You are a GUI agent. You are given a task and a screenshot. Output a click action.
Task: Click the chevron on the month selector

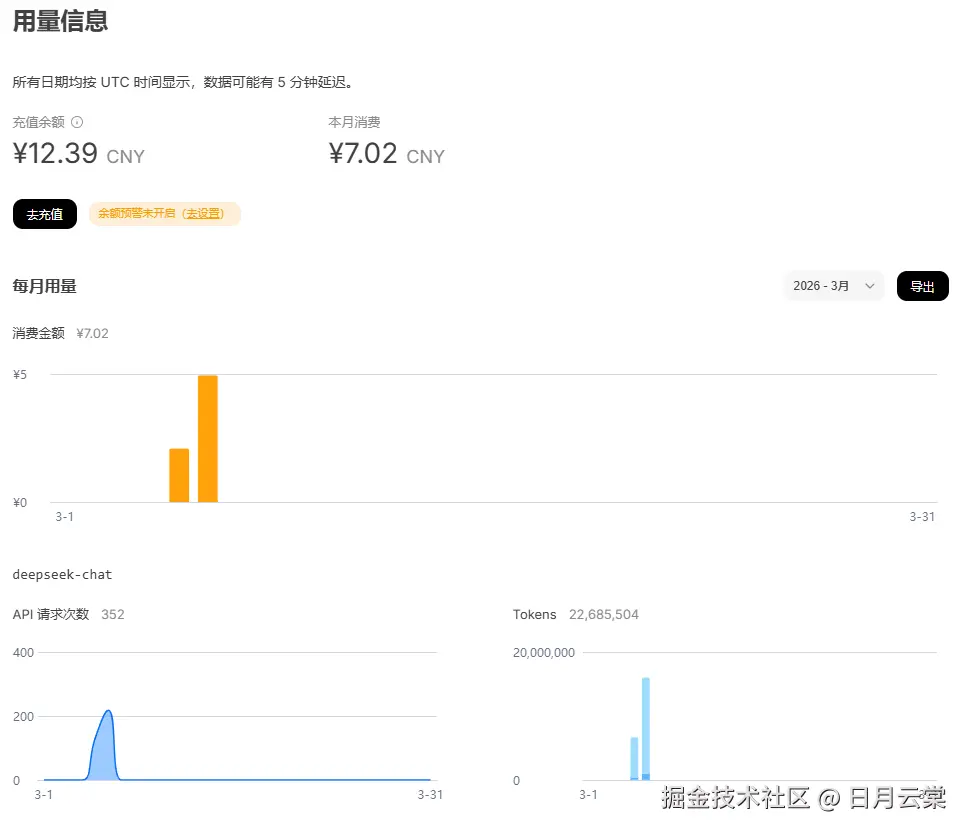(869, 286)
